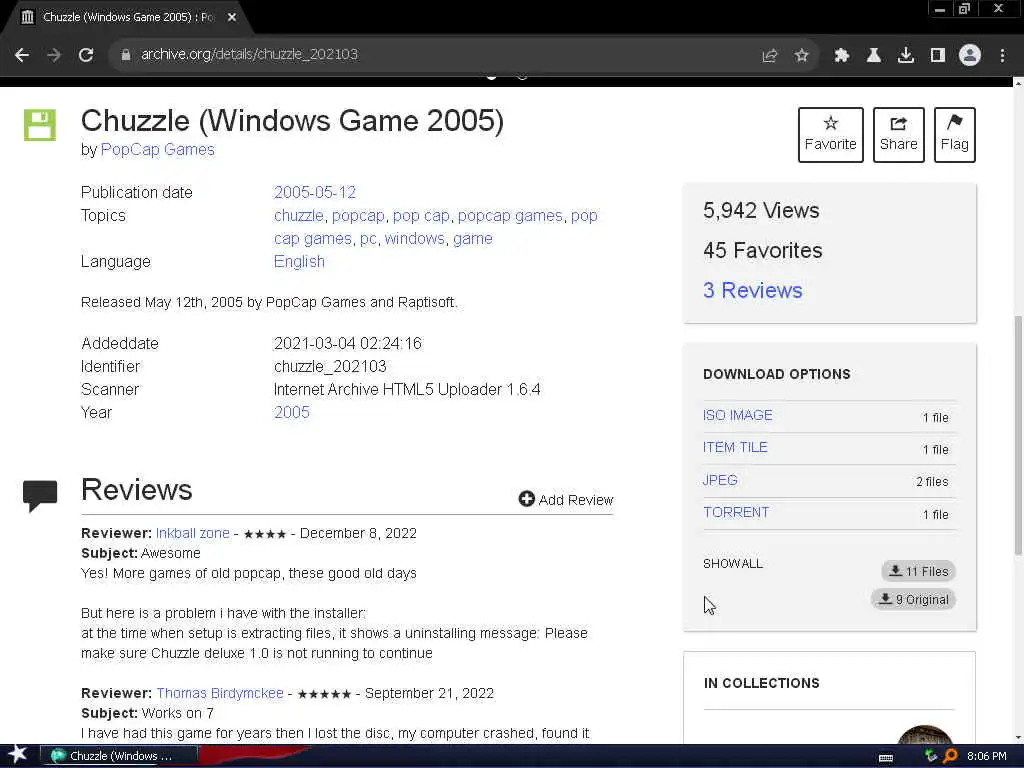Open the English language link
Viewport: 1024px width, 768px height.
point(299,262)
